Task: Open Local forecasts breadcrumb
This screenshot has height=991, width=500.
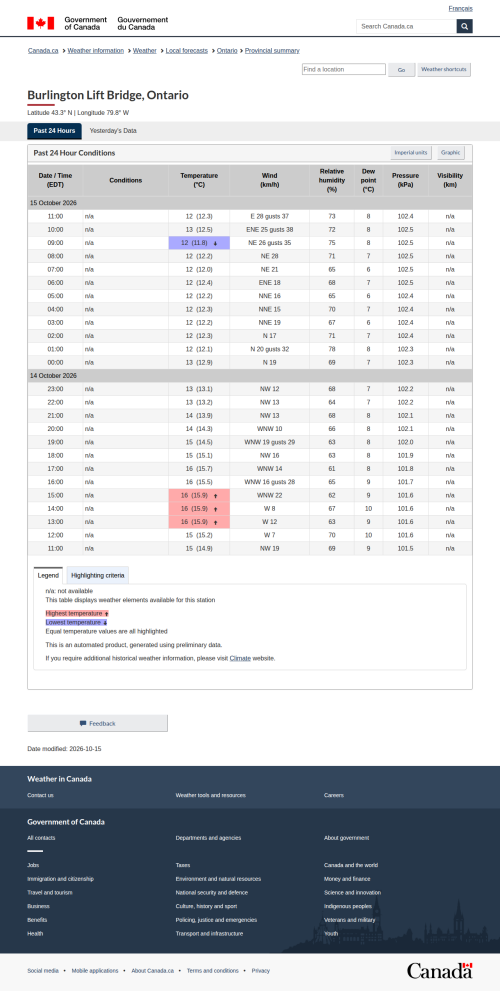Action: click(186, 51)
